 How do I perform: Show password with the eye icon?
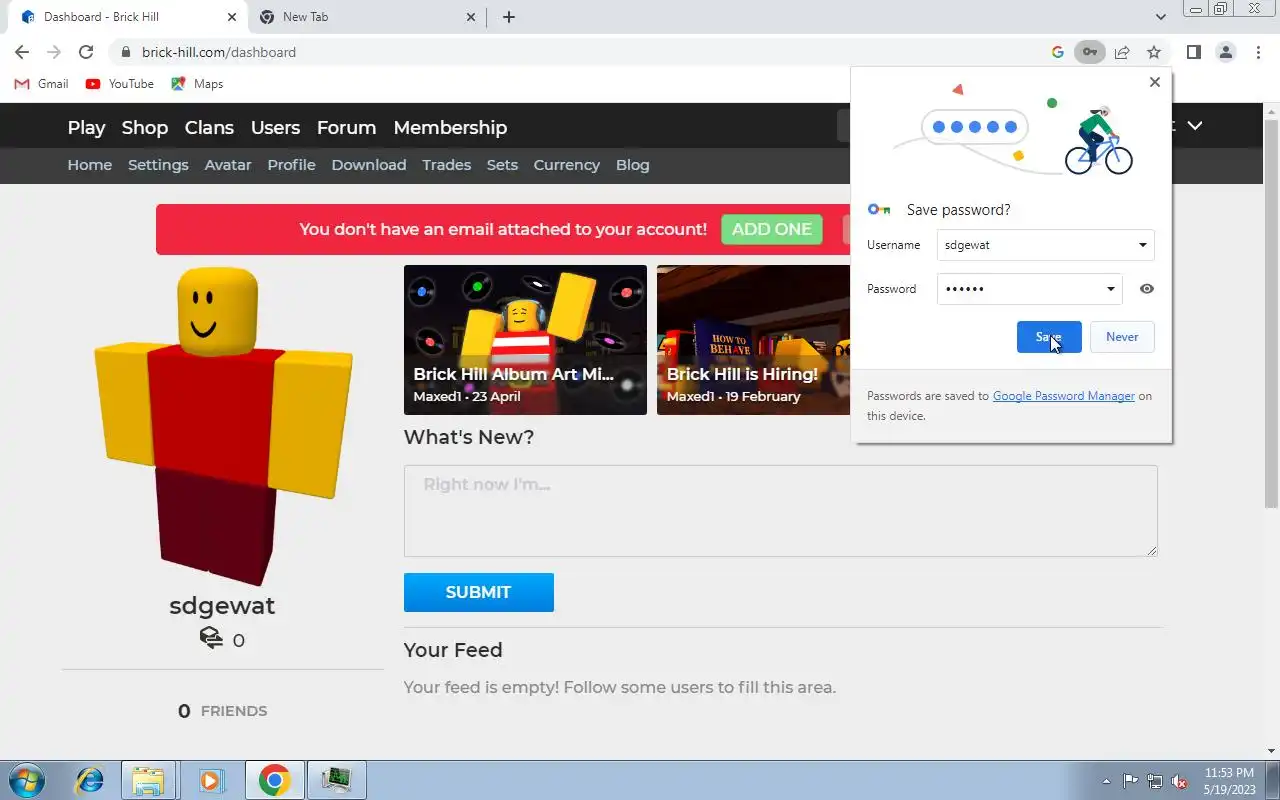click(1147, 289)
